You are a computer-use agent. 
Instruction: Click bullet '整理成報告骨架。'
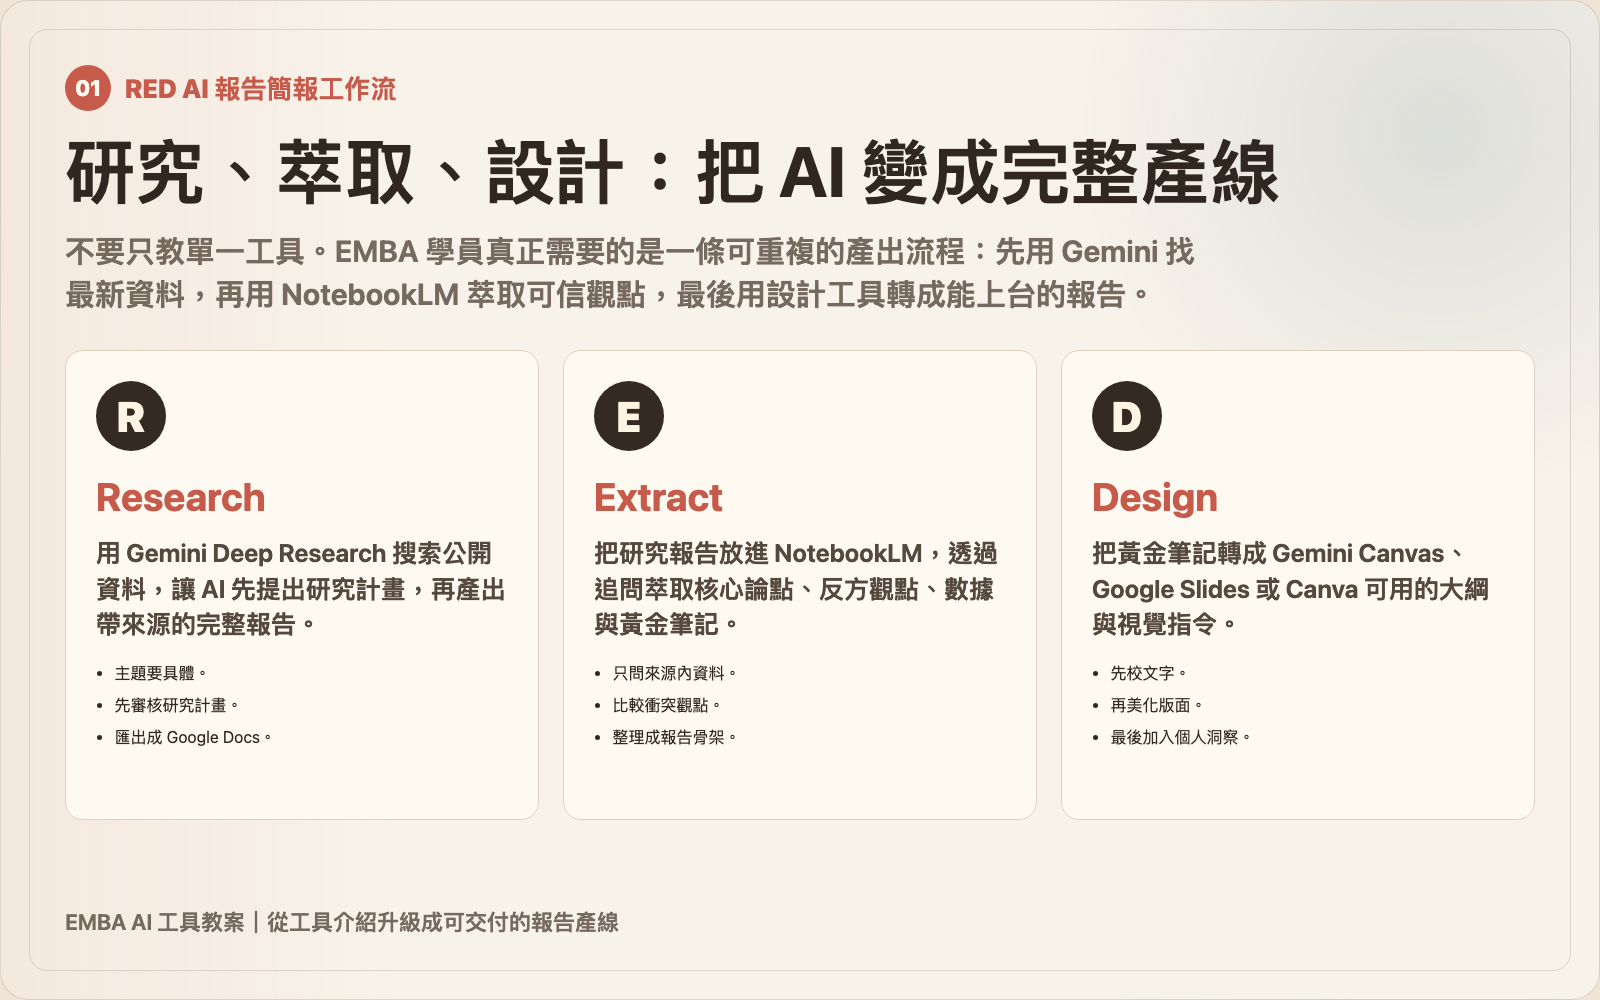pos(674,737)
